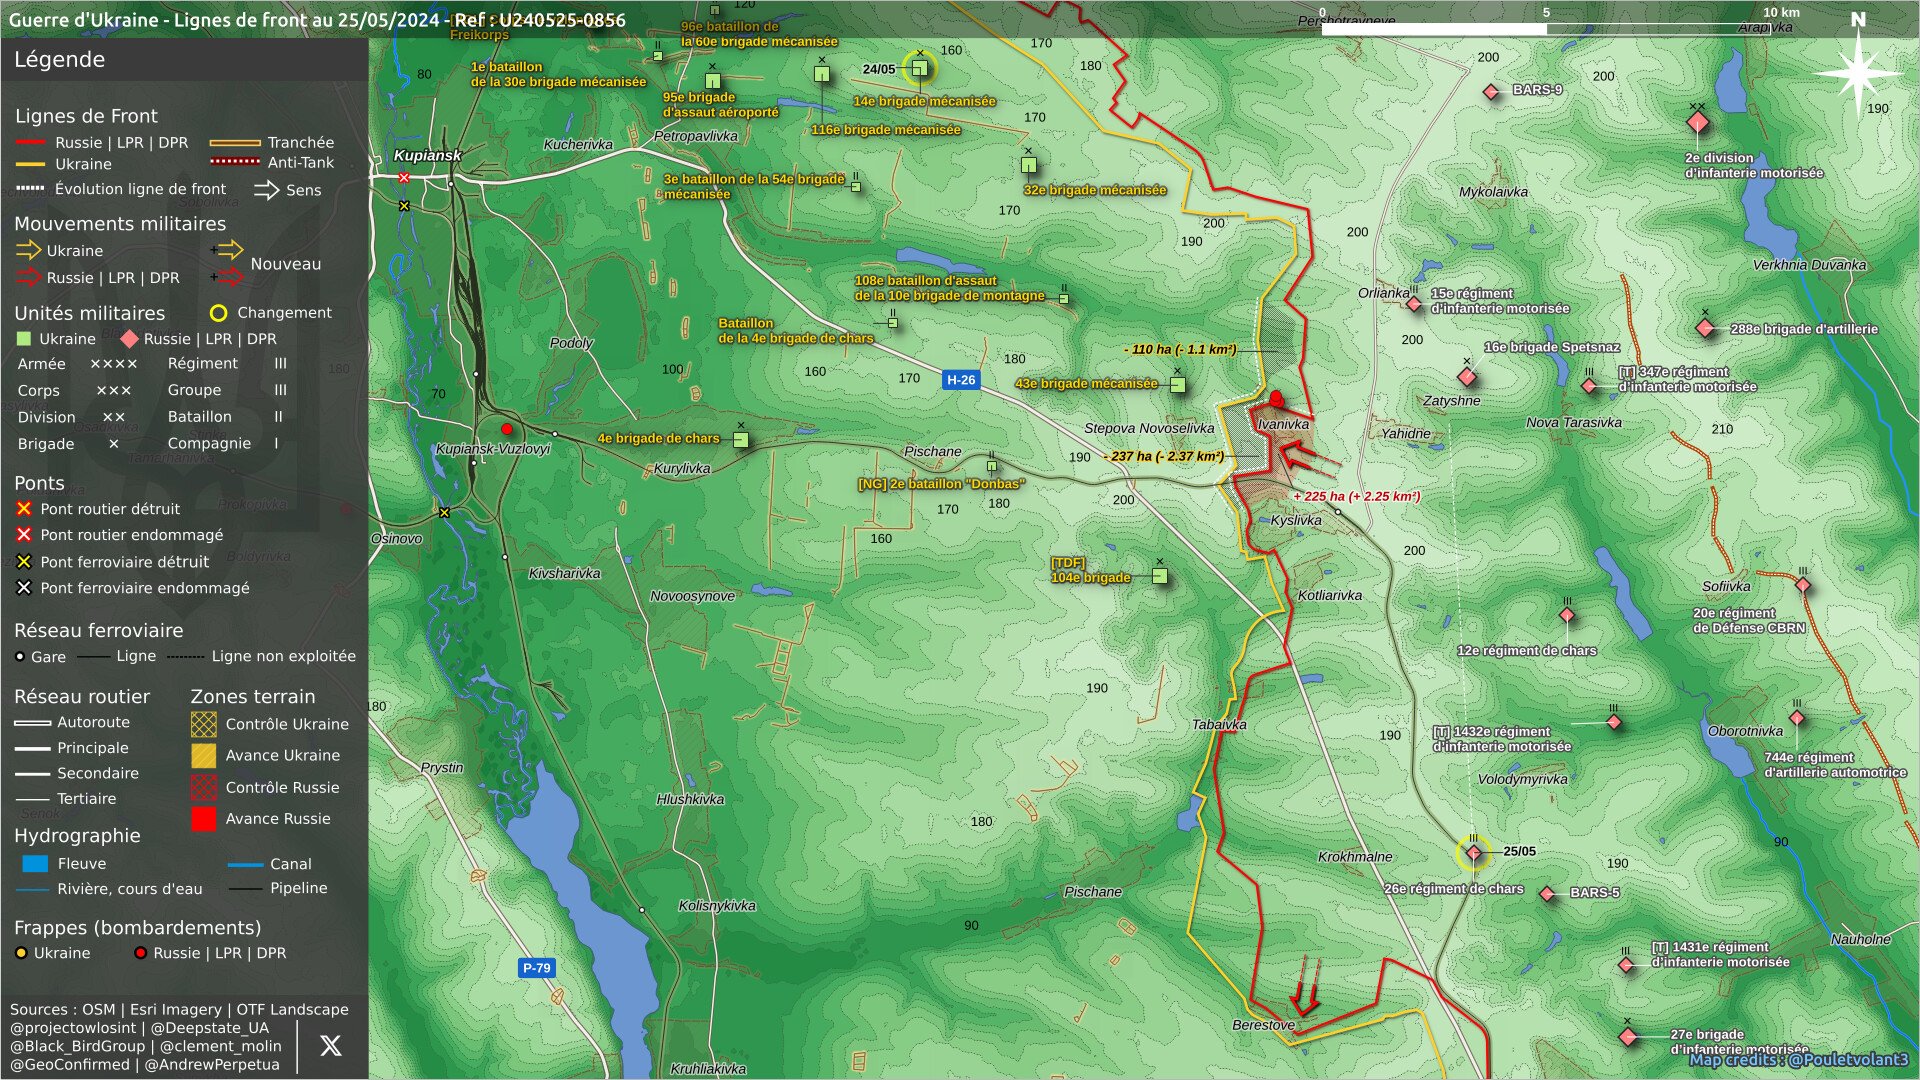Click the 95e brigade d'assaut aéroporté square
The image size is (1920, 1080).
tap(712, 81)
